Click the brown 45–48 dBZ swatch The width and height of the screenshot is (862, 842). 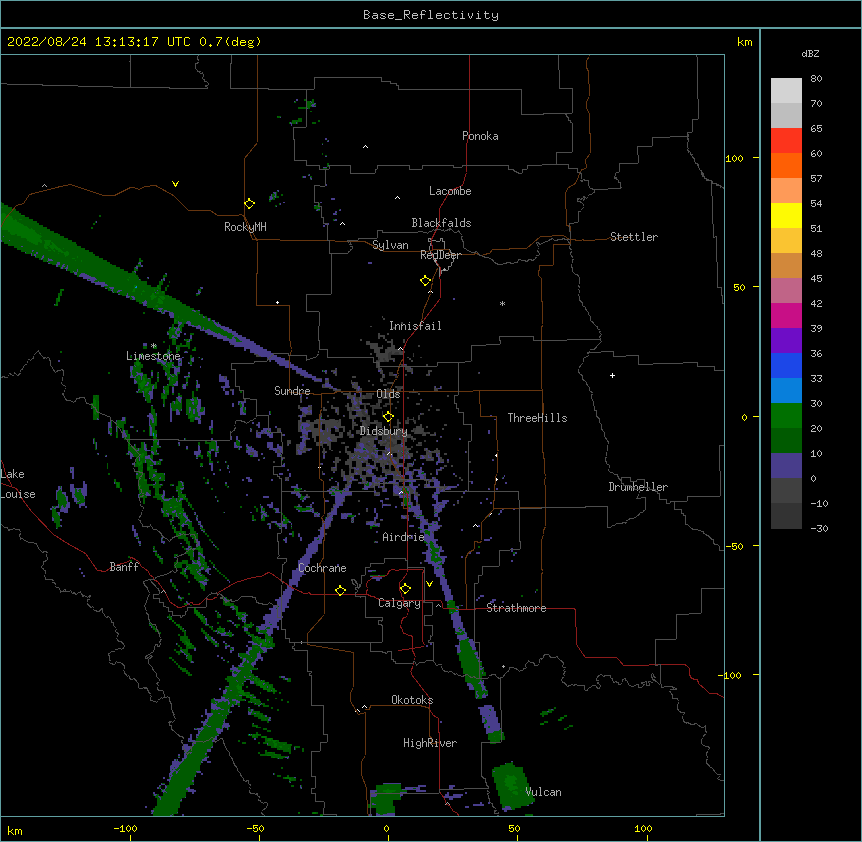(x=786, y=265)
